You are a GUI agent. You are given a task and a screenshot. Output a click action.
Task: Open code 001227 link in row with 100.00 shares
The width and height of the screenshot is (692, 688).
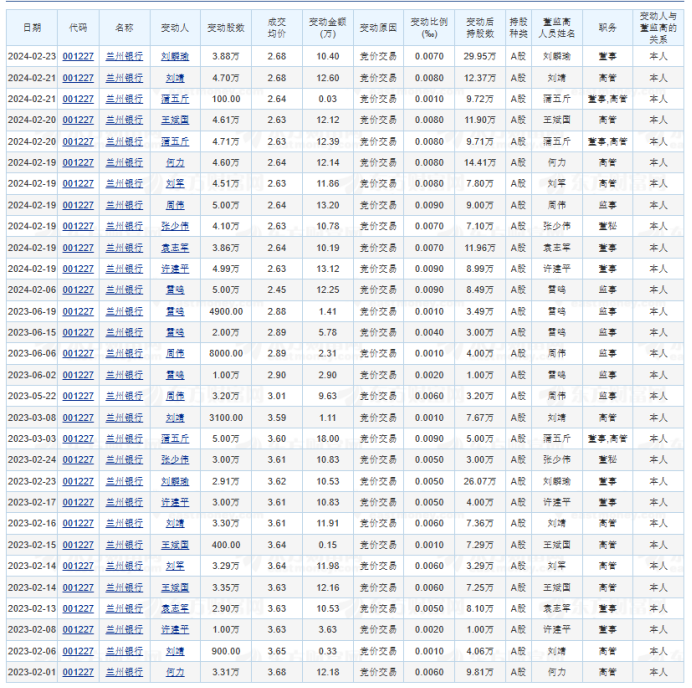(78, 99)
